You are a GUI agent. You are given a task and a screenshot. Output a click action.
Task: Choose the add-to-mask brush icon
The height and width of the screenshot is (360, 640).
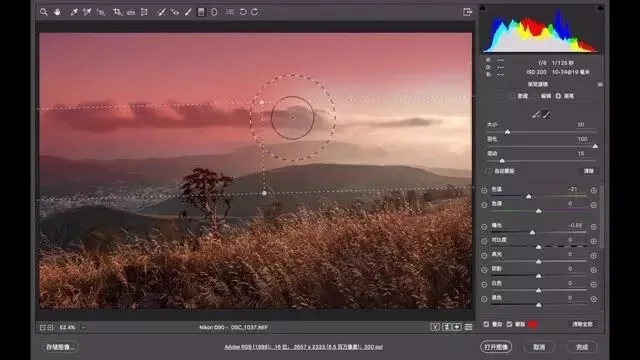(536, 115)
